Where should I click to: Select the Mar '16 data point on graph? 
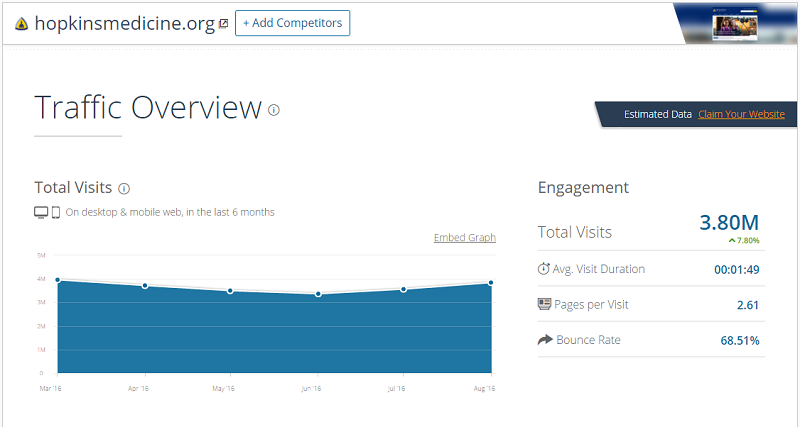[58, 280]
